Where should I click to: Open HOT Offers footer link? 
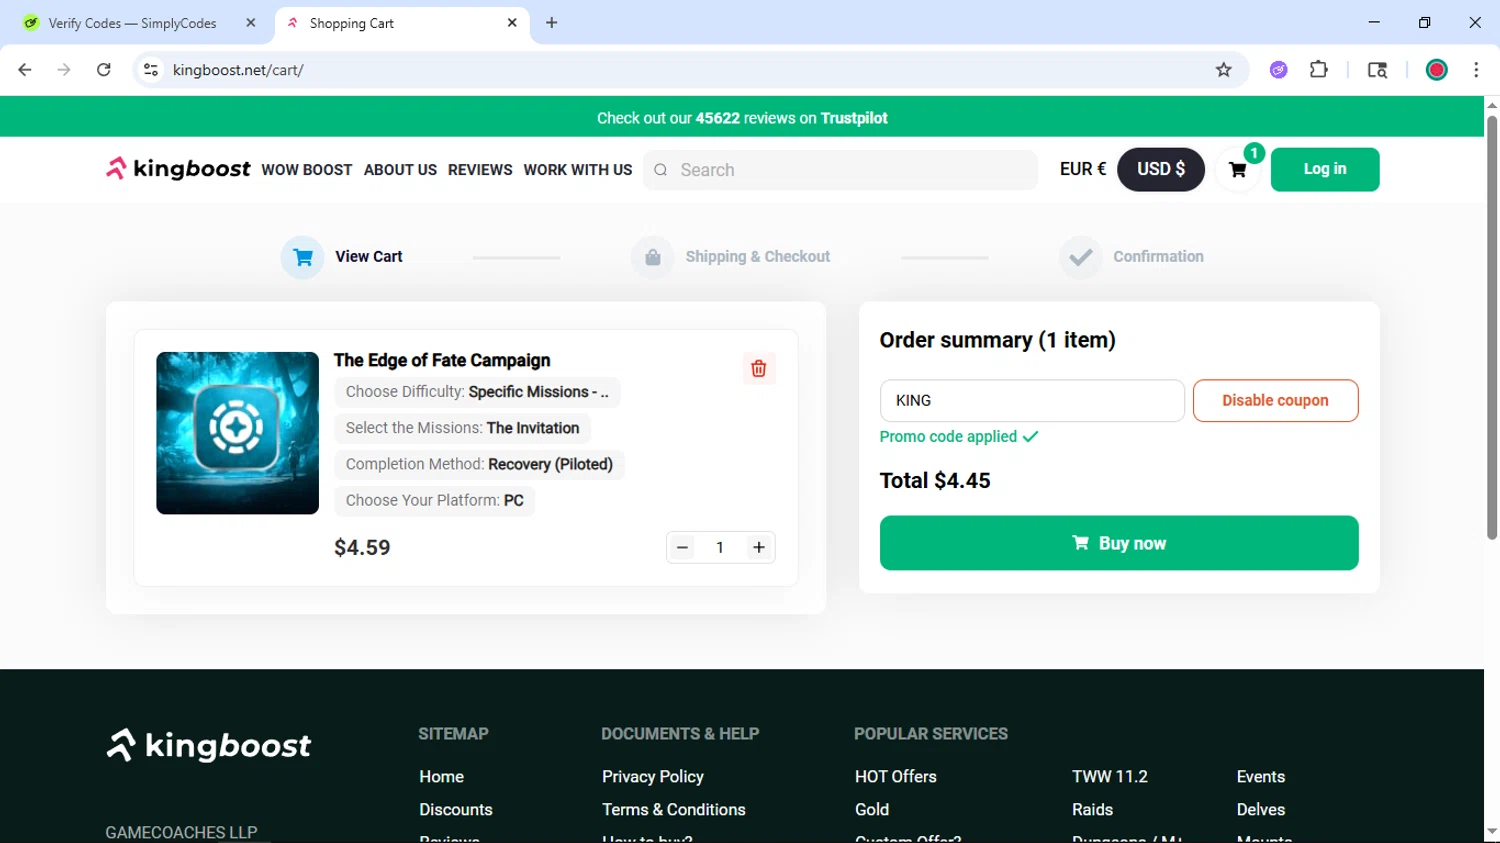click(896, 777)
